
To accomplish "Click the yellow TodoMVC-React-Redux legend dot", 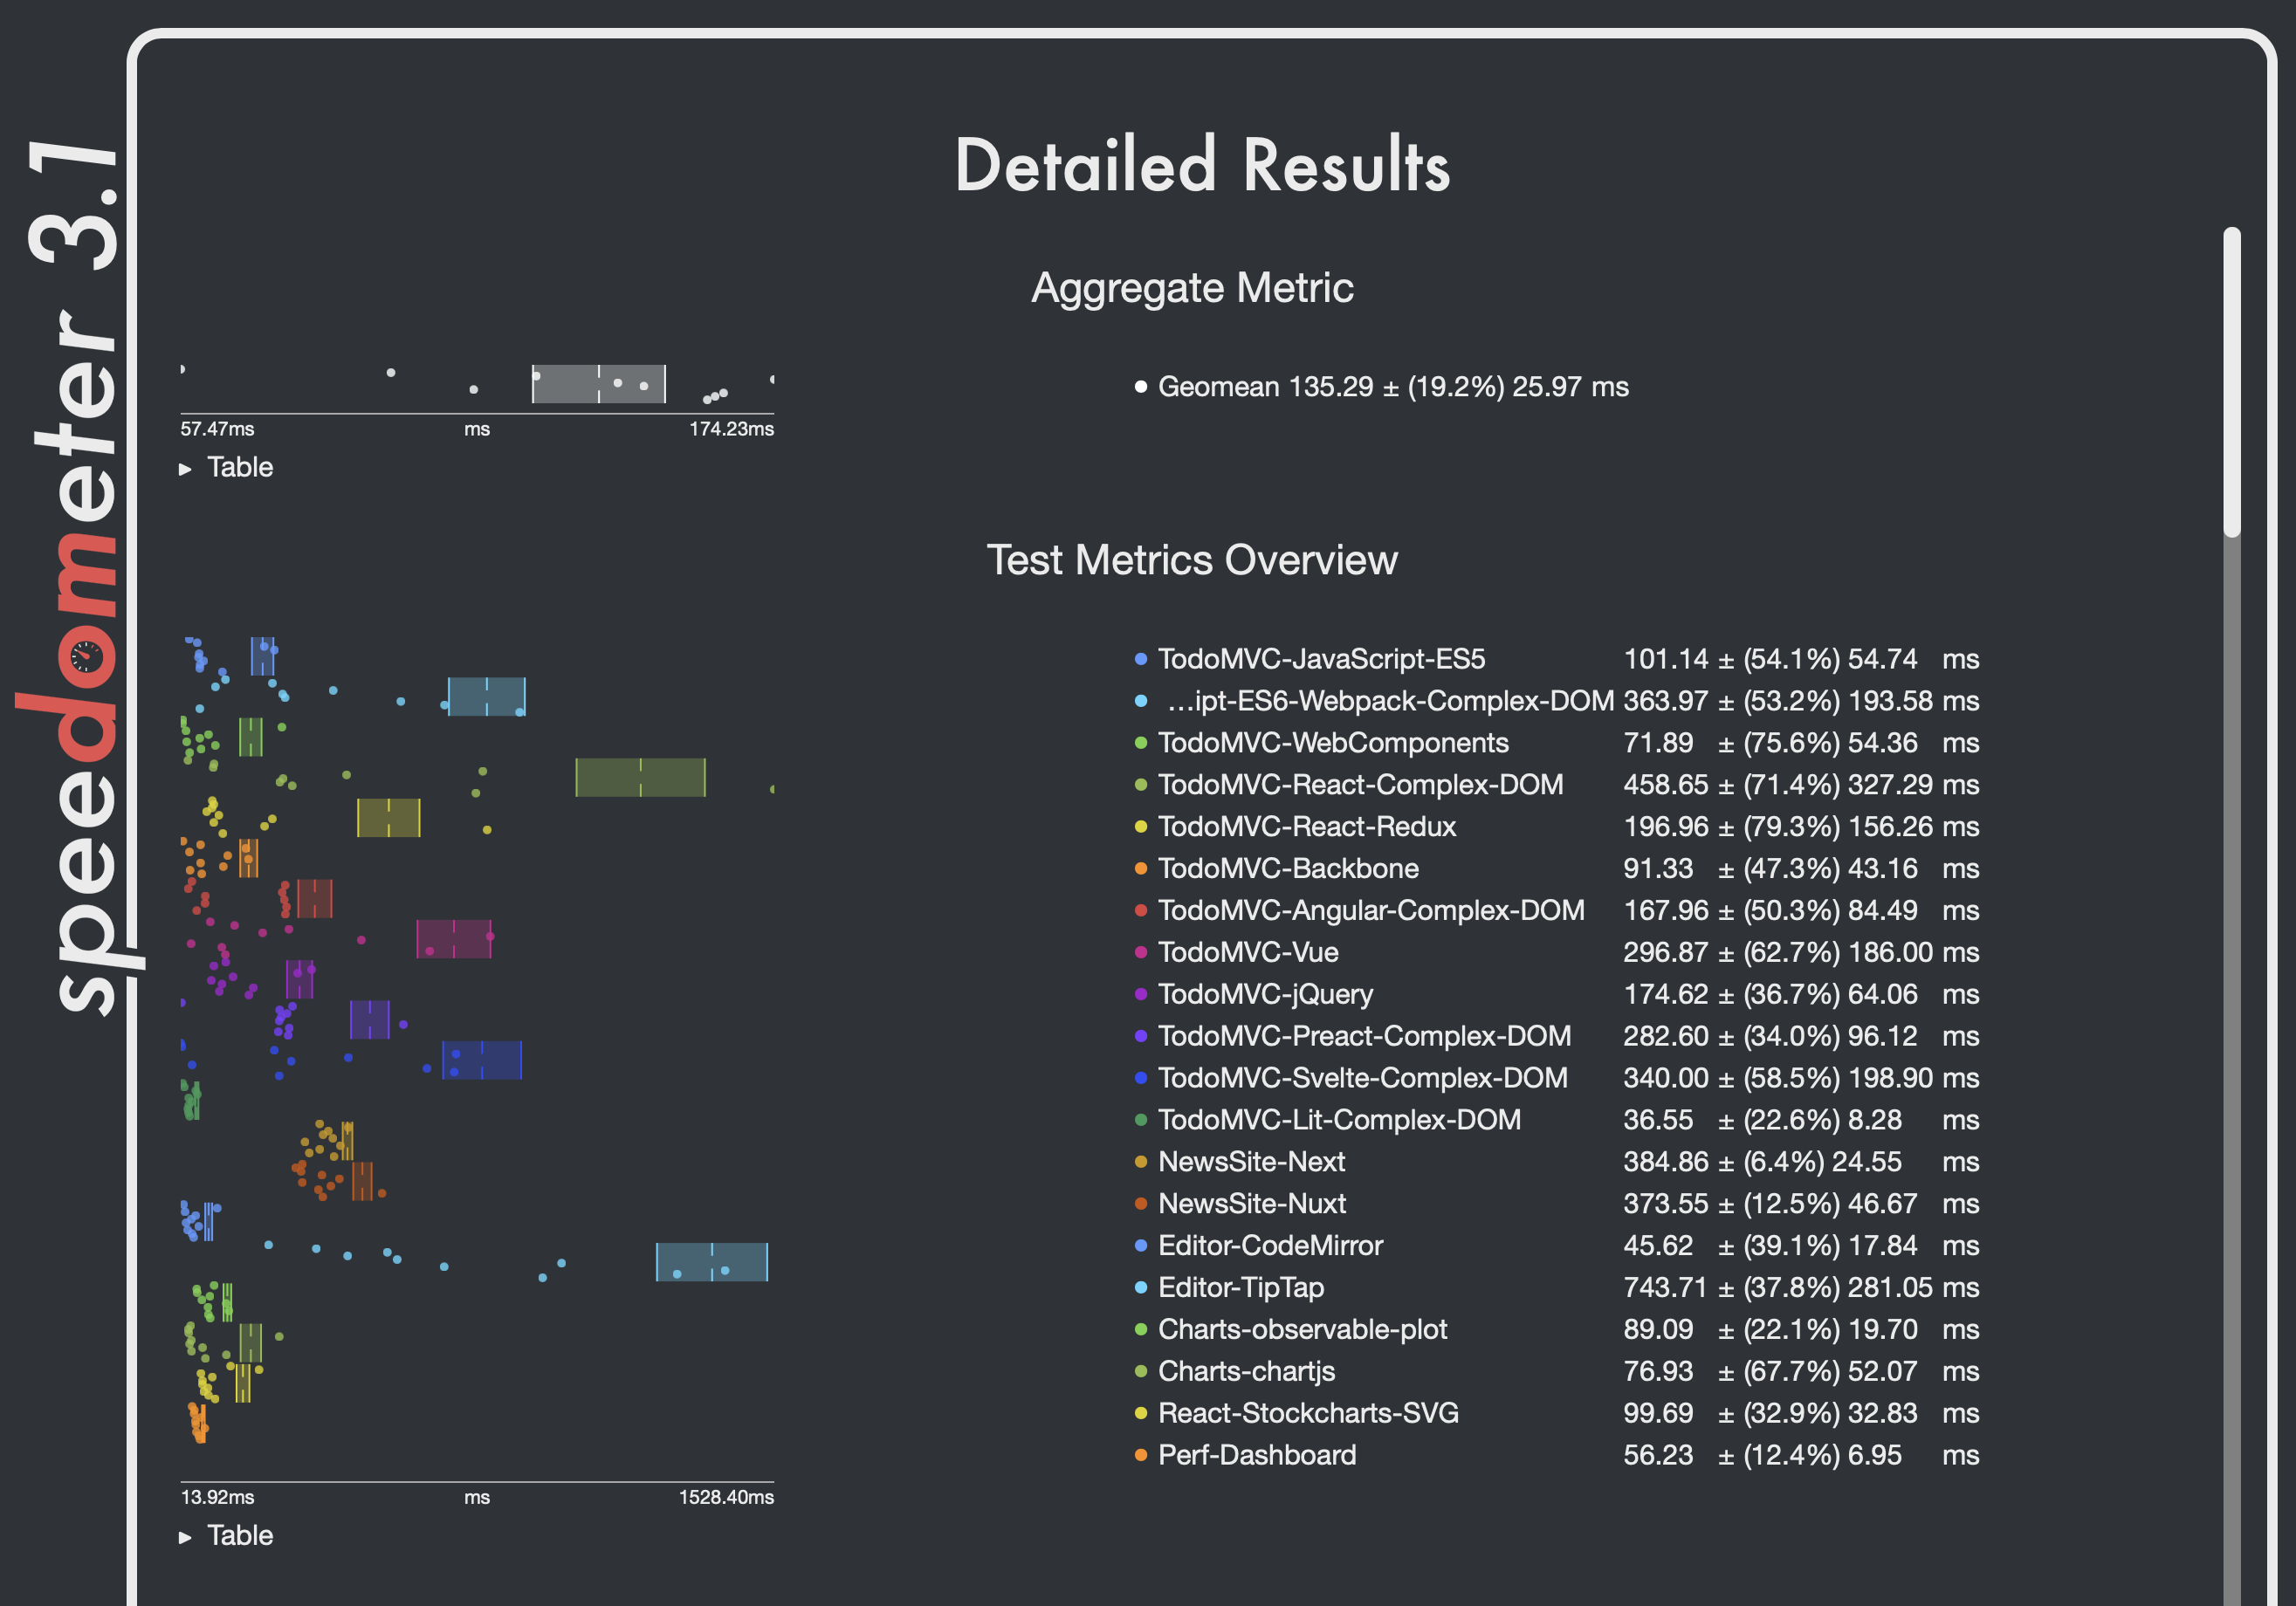I will coord(1140,827).
